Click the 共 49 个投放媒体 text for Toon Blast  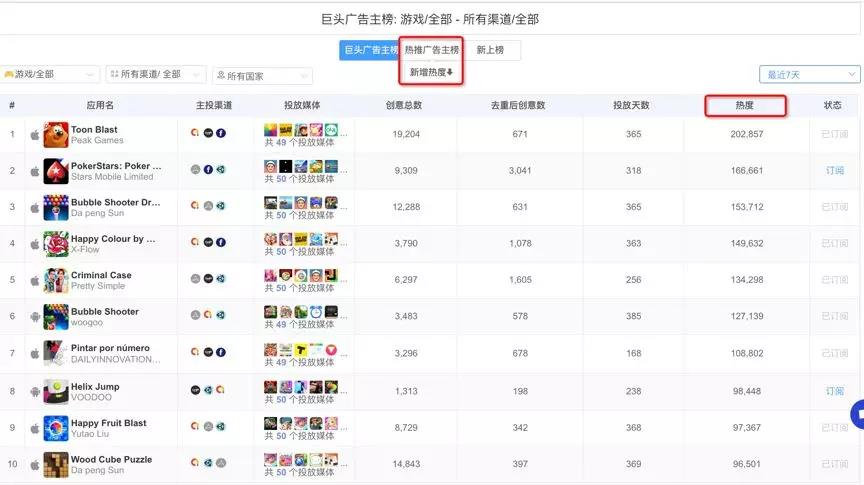(299, 143)
